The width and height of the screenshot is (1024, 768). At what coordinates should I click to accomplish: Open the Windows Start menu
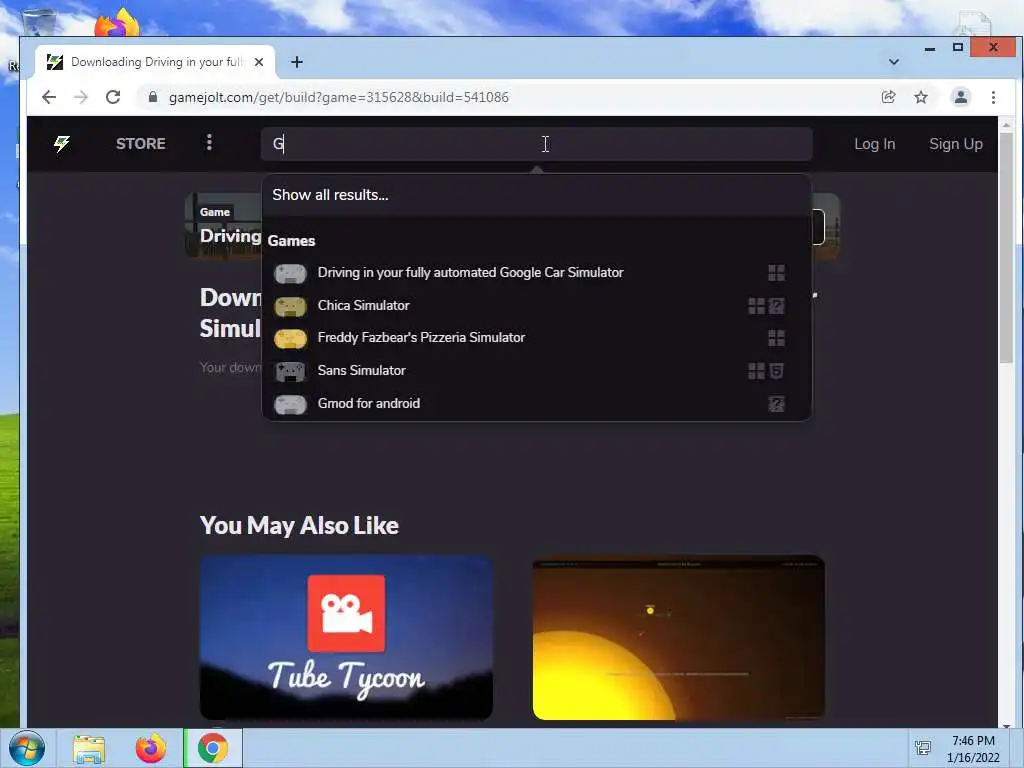point(27,748)
